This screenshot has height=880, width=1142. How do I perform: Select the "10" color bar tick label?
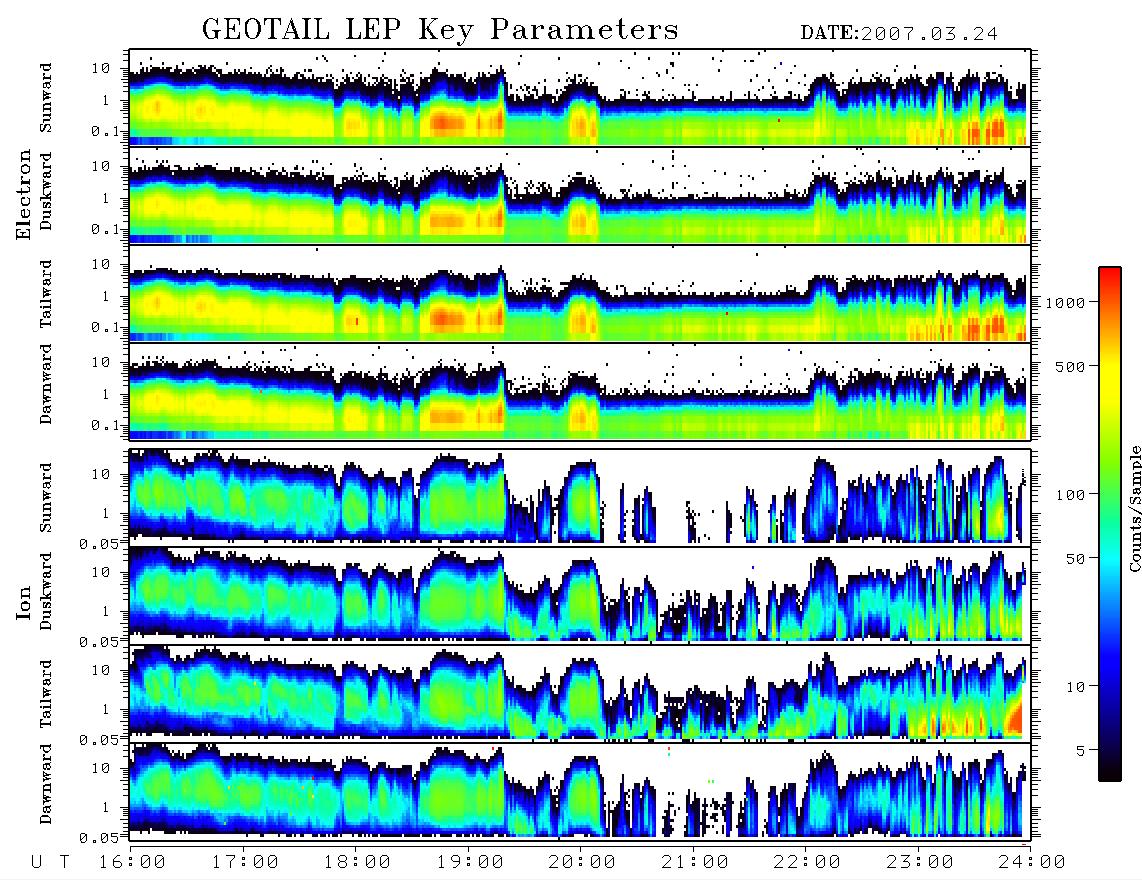click(1075, 686)
